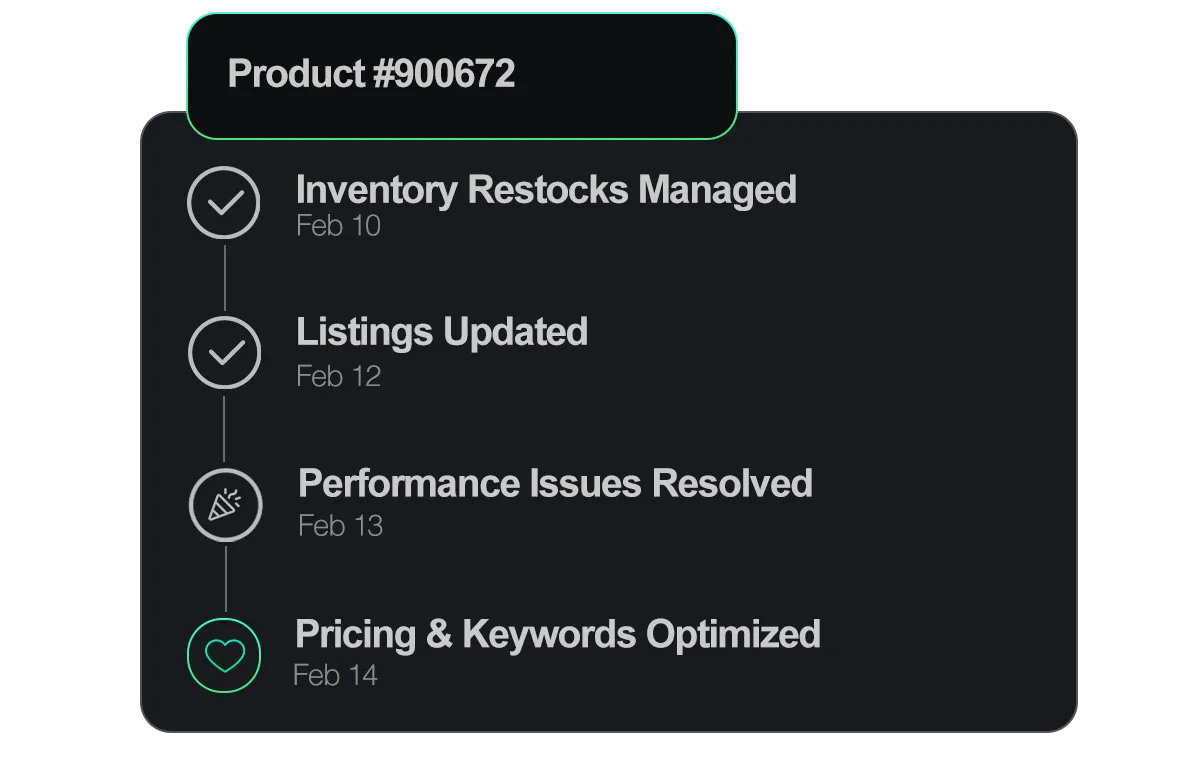Click the connector line above the heart icon
The width and height of the screenshot is (1182, 760).
[x=225, y=579]
